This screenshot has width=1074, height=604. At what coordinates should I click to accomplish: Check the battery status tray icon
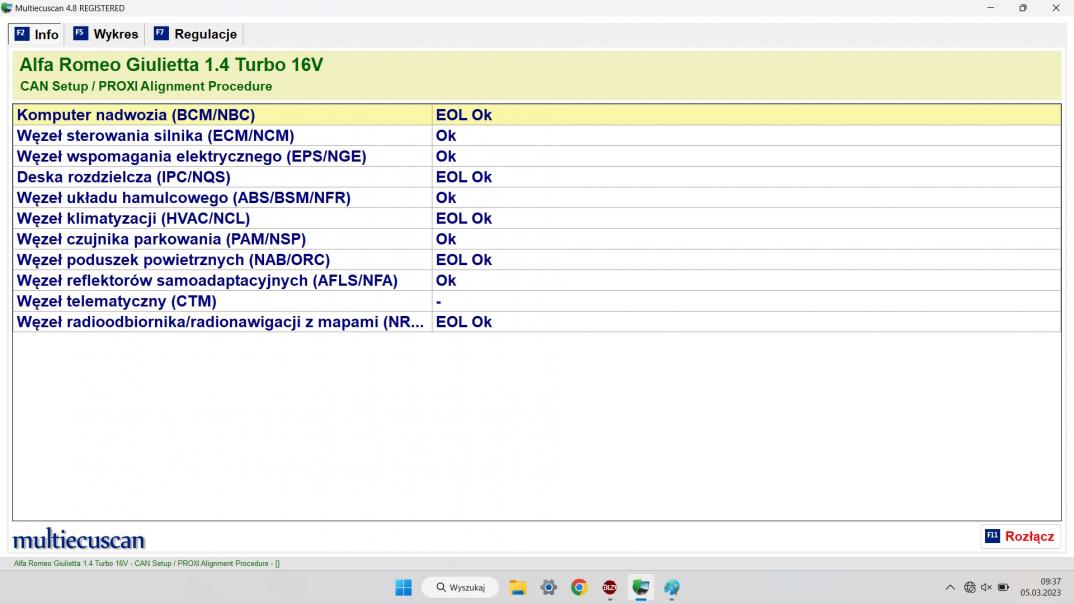pos(1003,588)
